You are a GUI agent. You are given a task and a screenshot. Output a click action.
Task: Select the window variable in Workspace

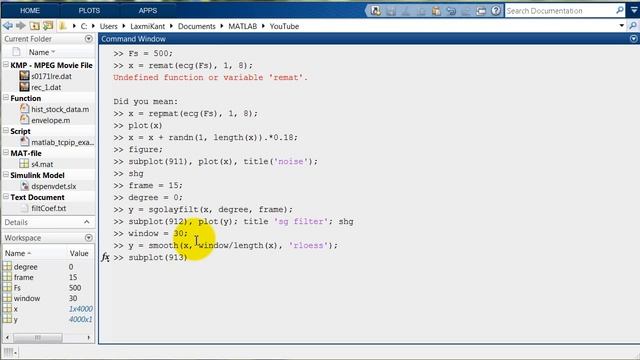point(27,298)
